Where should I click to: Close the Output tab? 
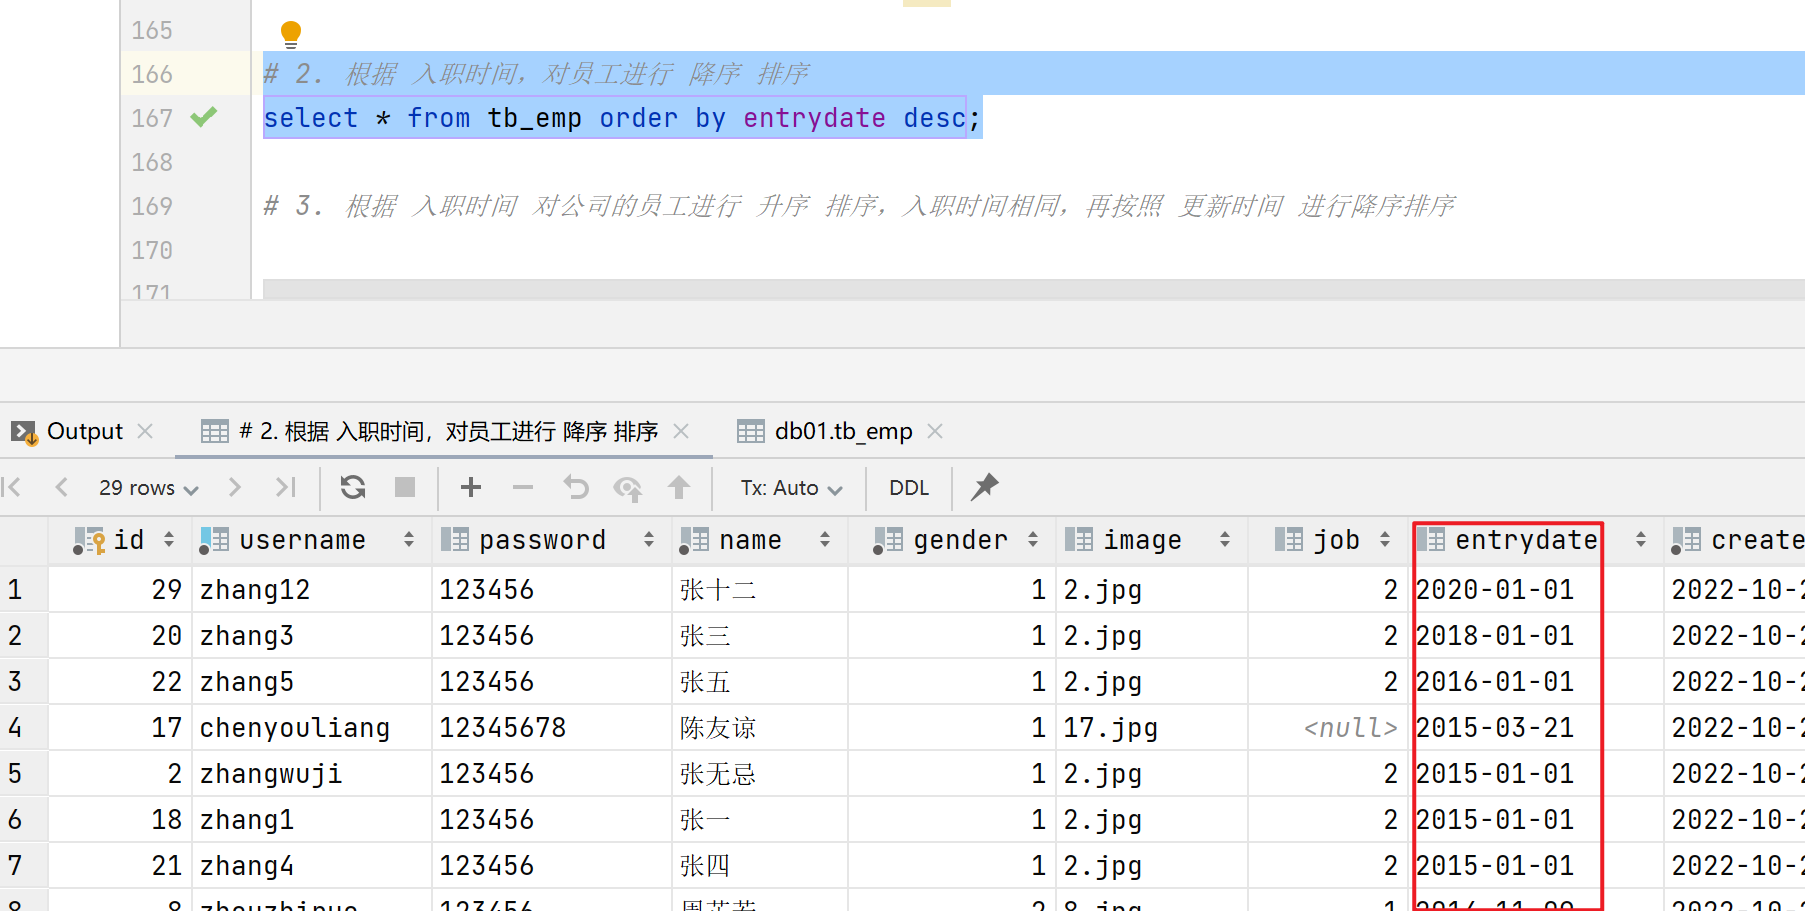coord(145,431)
